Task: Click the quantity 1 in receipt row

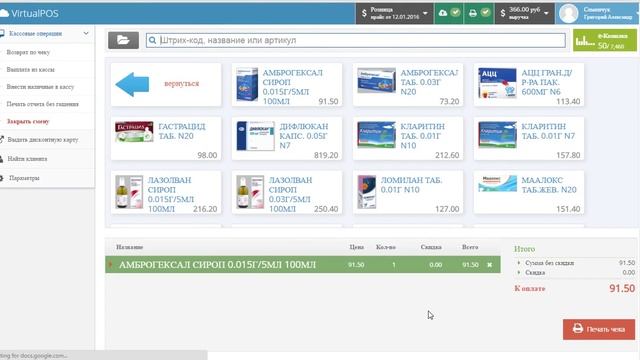Action: pos(393,265)
